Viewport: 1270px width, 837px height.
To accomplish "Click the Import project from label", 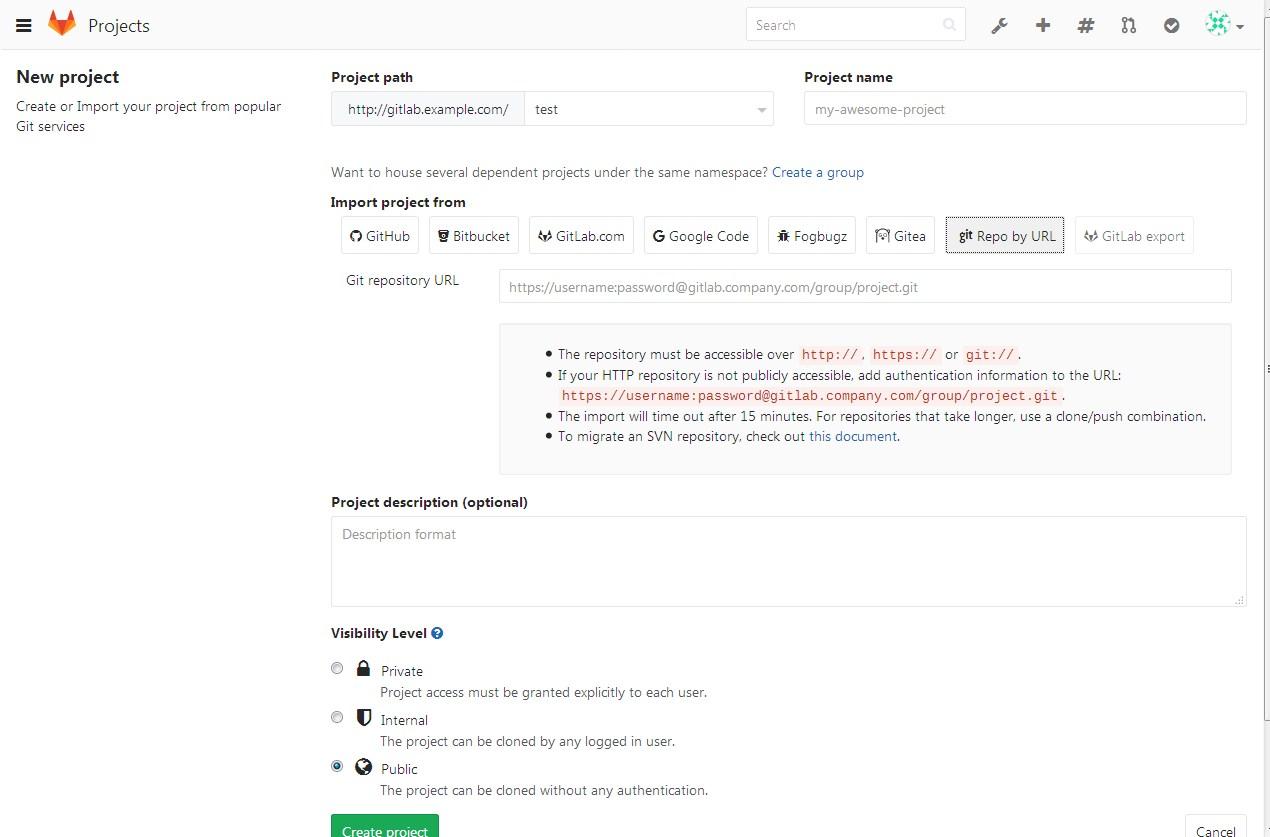I will coord(398,202).
